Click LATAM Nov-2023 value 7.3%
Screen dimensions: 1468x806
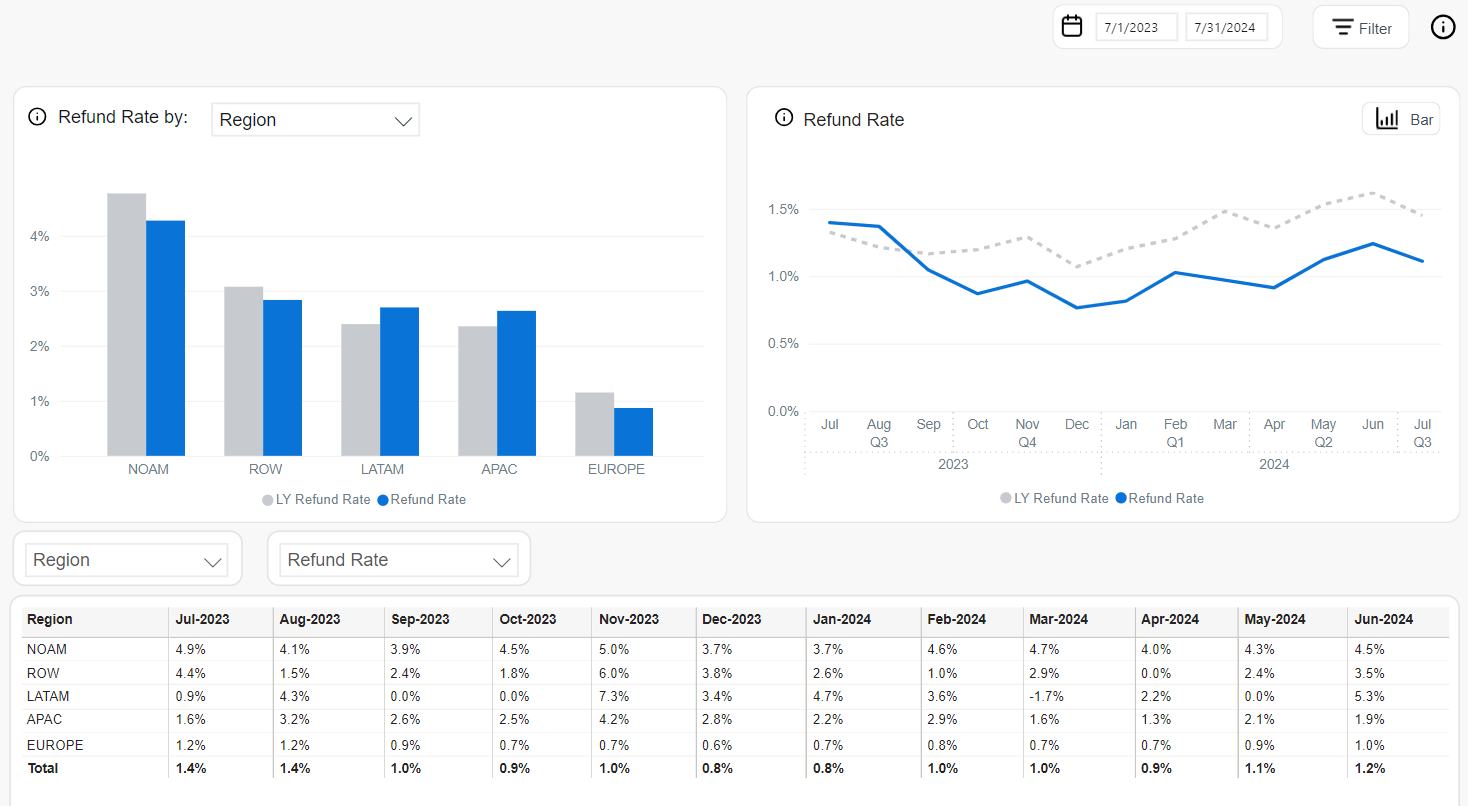[614, 696]
